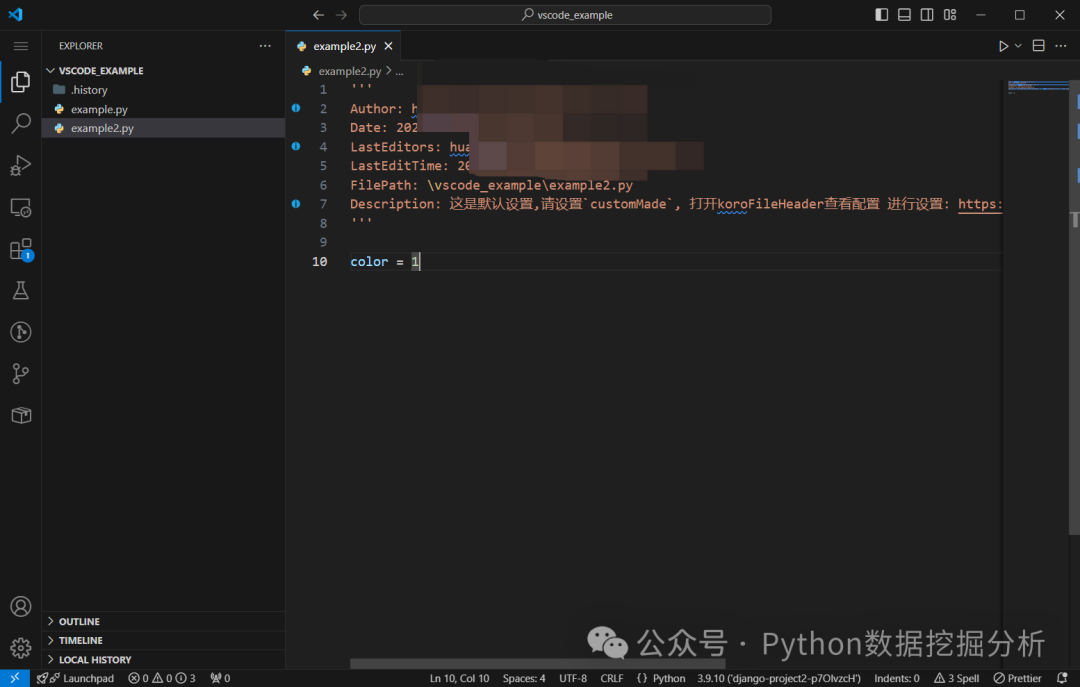Open the hamburger application menu
The image size is (1080, 687).
(21, 46)
